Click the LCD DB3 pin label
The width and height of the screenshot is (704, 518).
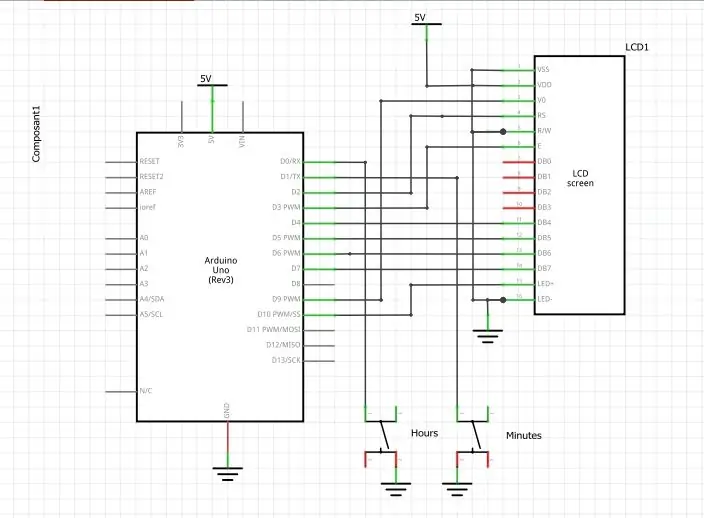[x=544, y=207]
